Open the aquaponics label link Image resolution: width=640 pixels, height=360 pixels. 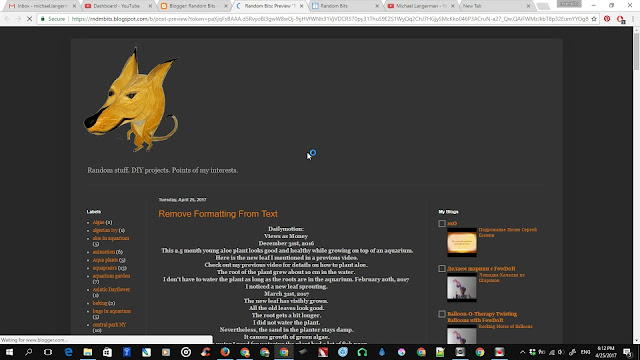click(104, 268)
